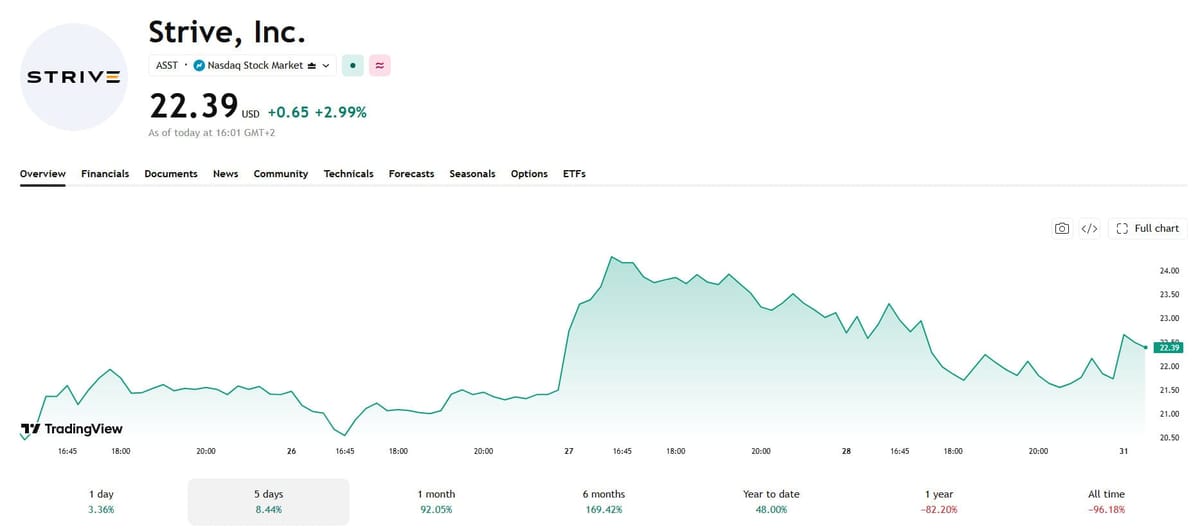Click the 22.39 price label on axis
This screenshot has height=529, width=1200.
pos(1169,347)
